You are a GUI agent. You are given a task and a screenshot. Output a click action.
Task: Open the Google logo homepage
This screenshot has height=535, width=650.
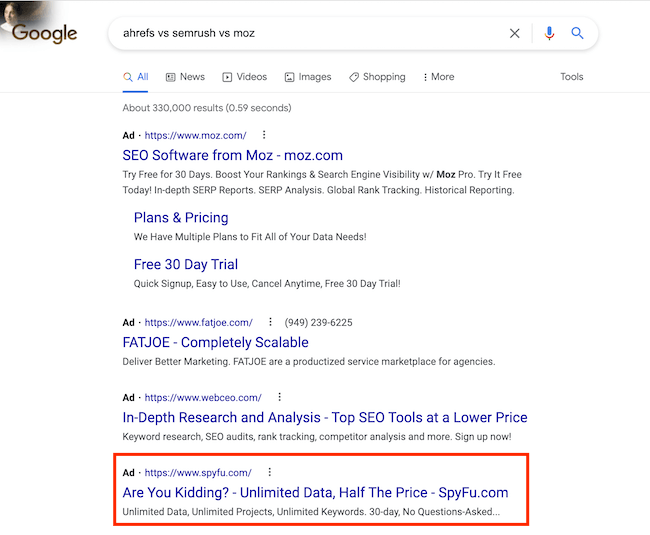click(x=45, y=33)
